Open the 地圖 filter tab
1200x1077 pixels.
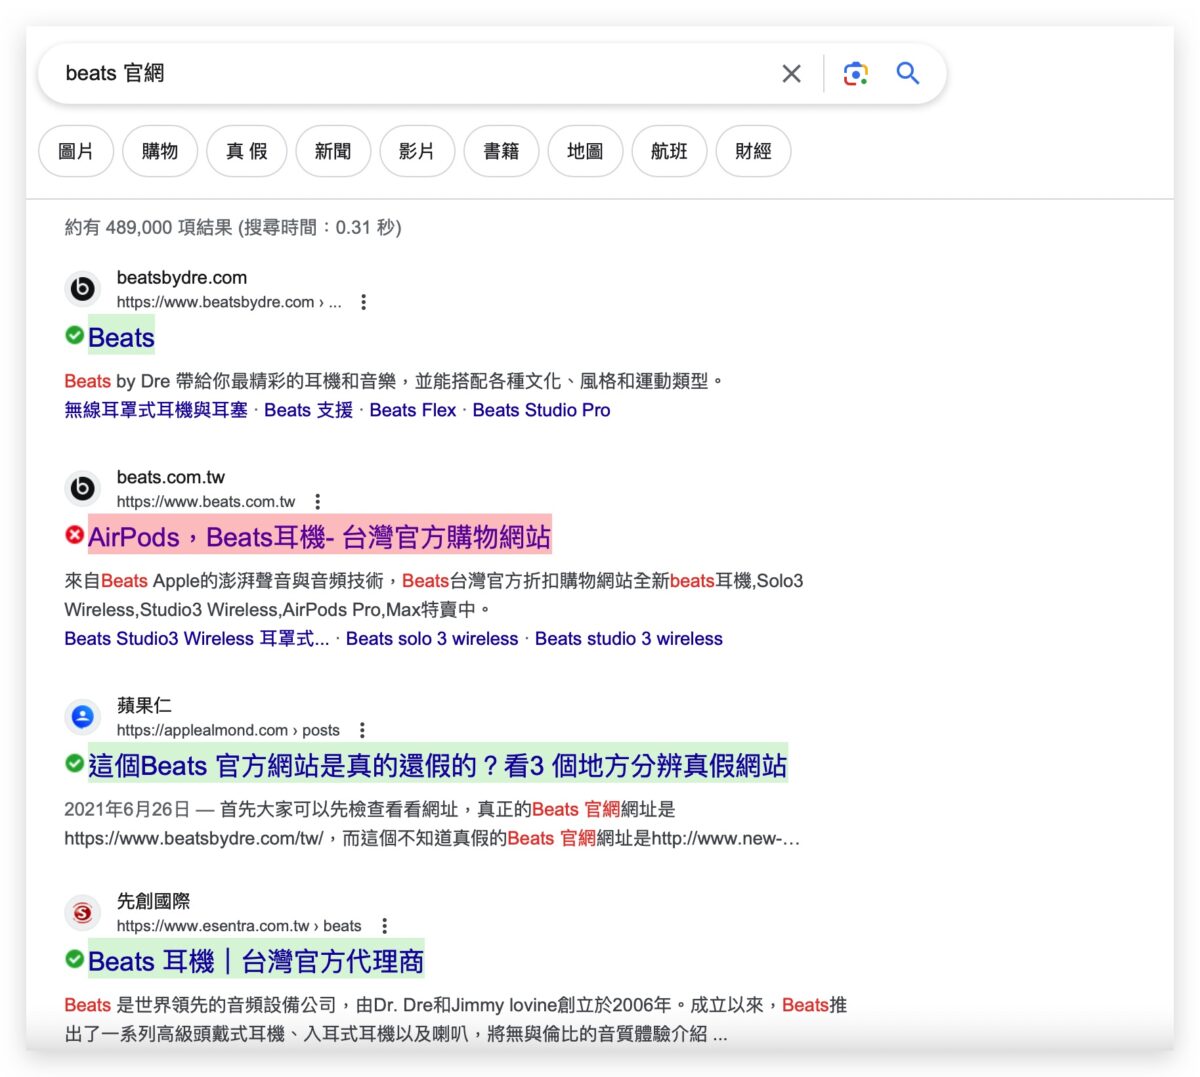[585, 151]
